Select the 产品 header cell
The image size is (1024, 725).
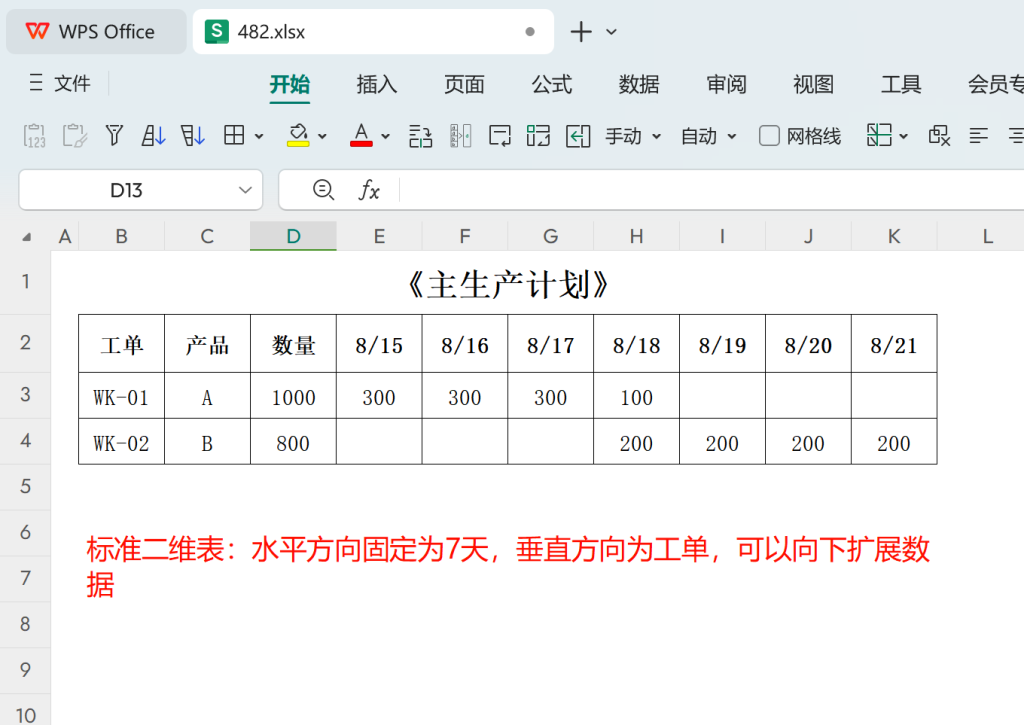tap(207, 344)
